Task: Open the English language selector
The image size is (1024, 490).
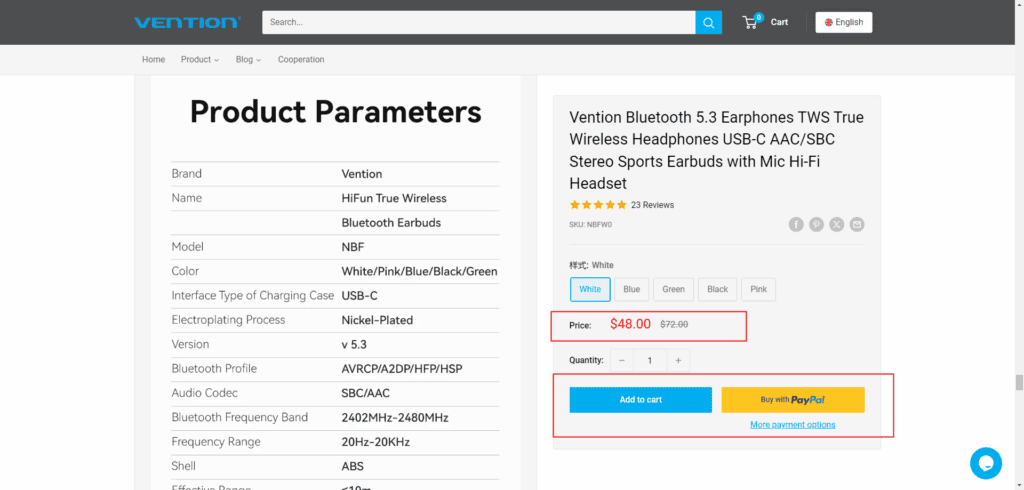Action: (x=844, y=22)
